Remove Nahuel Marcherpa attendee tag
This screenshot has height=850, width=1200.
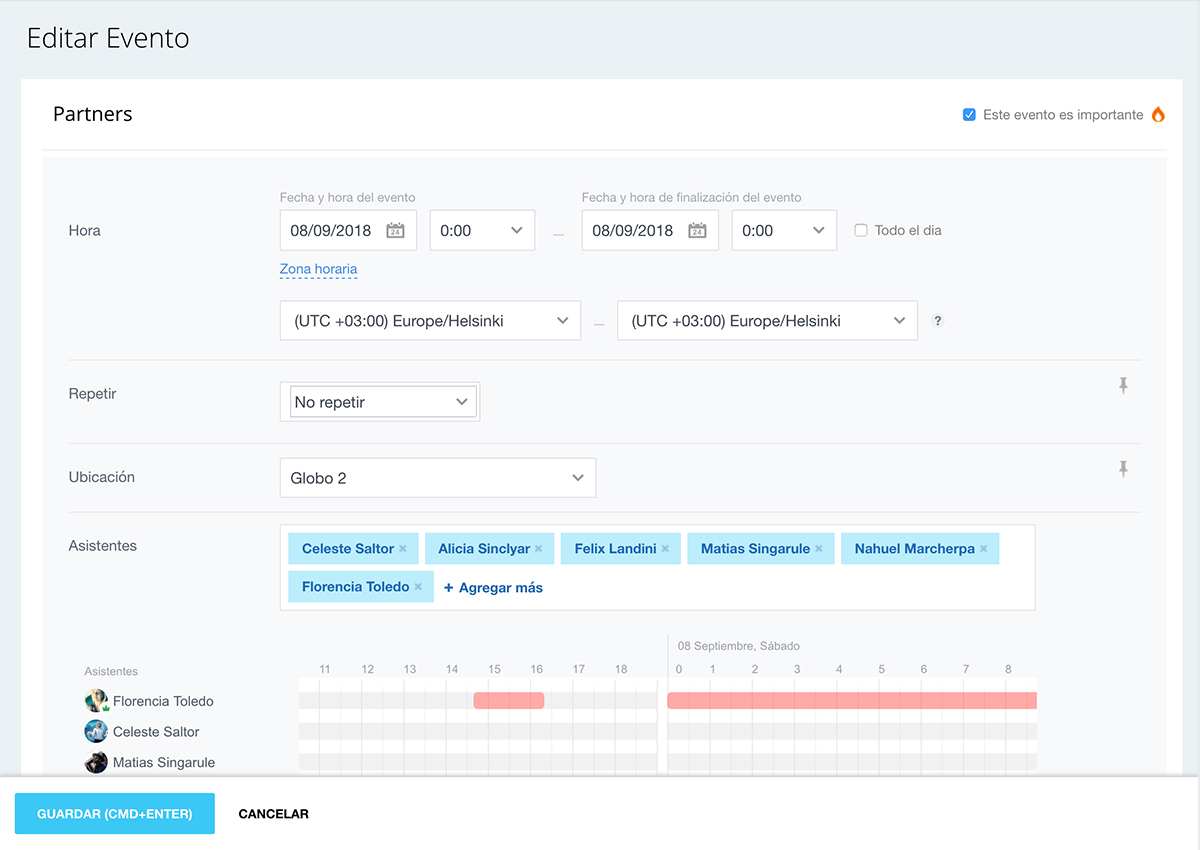983,549
